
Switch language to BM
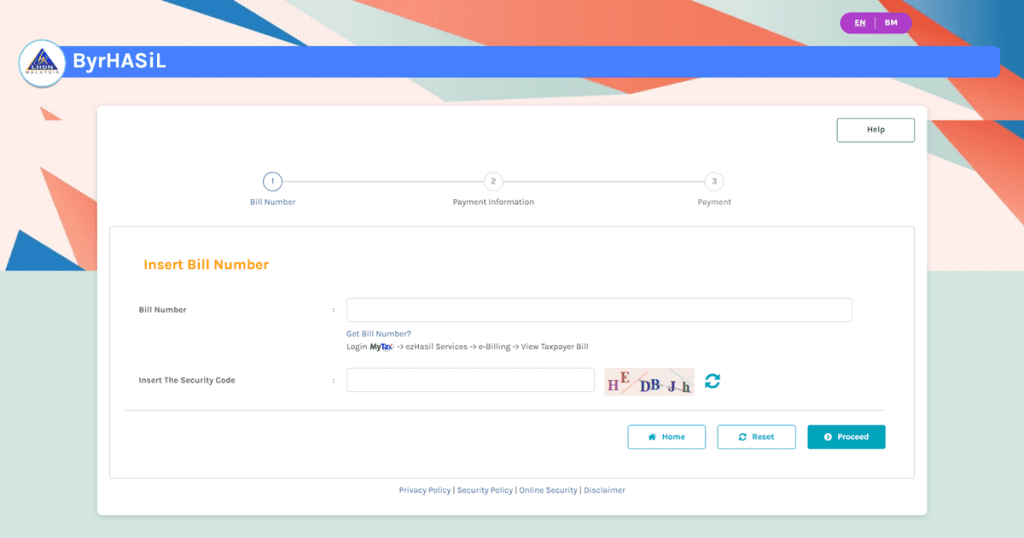tap(891, 22)
